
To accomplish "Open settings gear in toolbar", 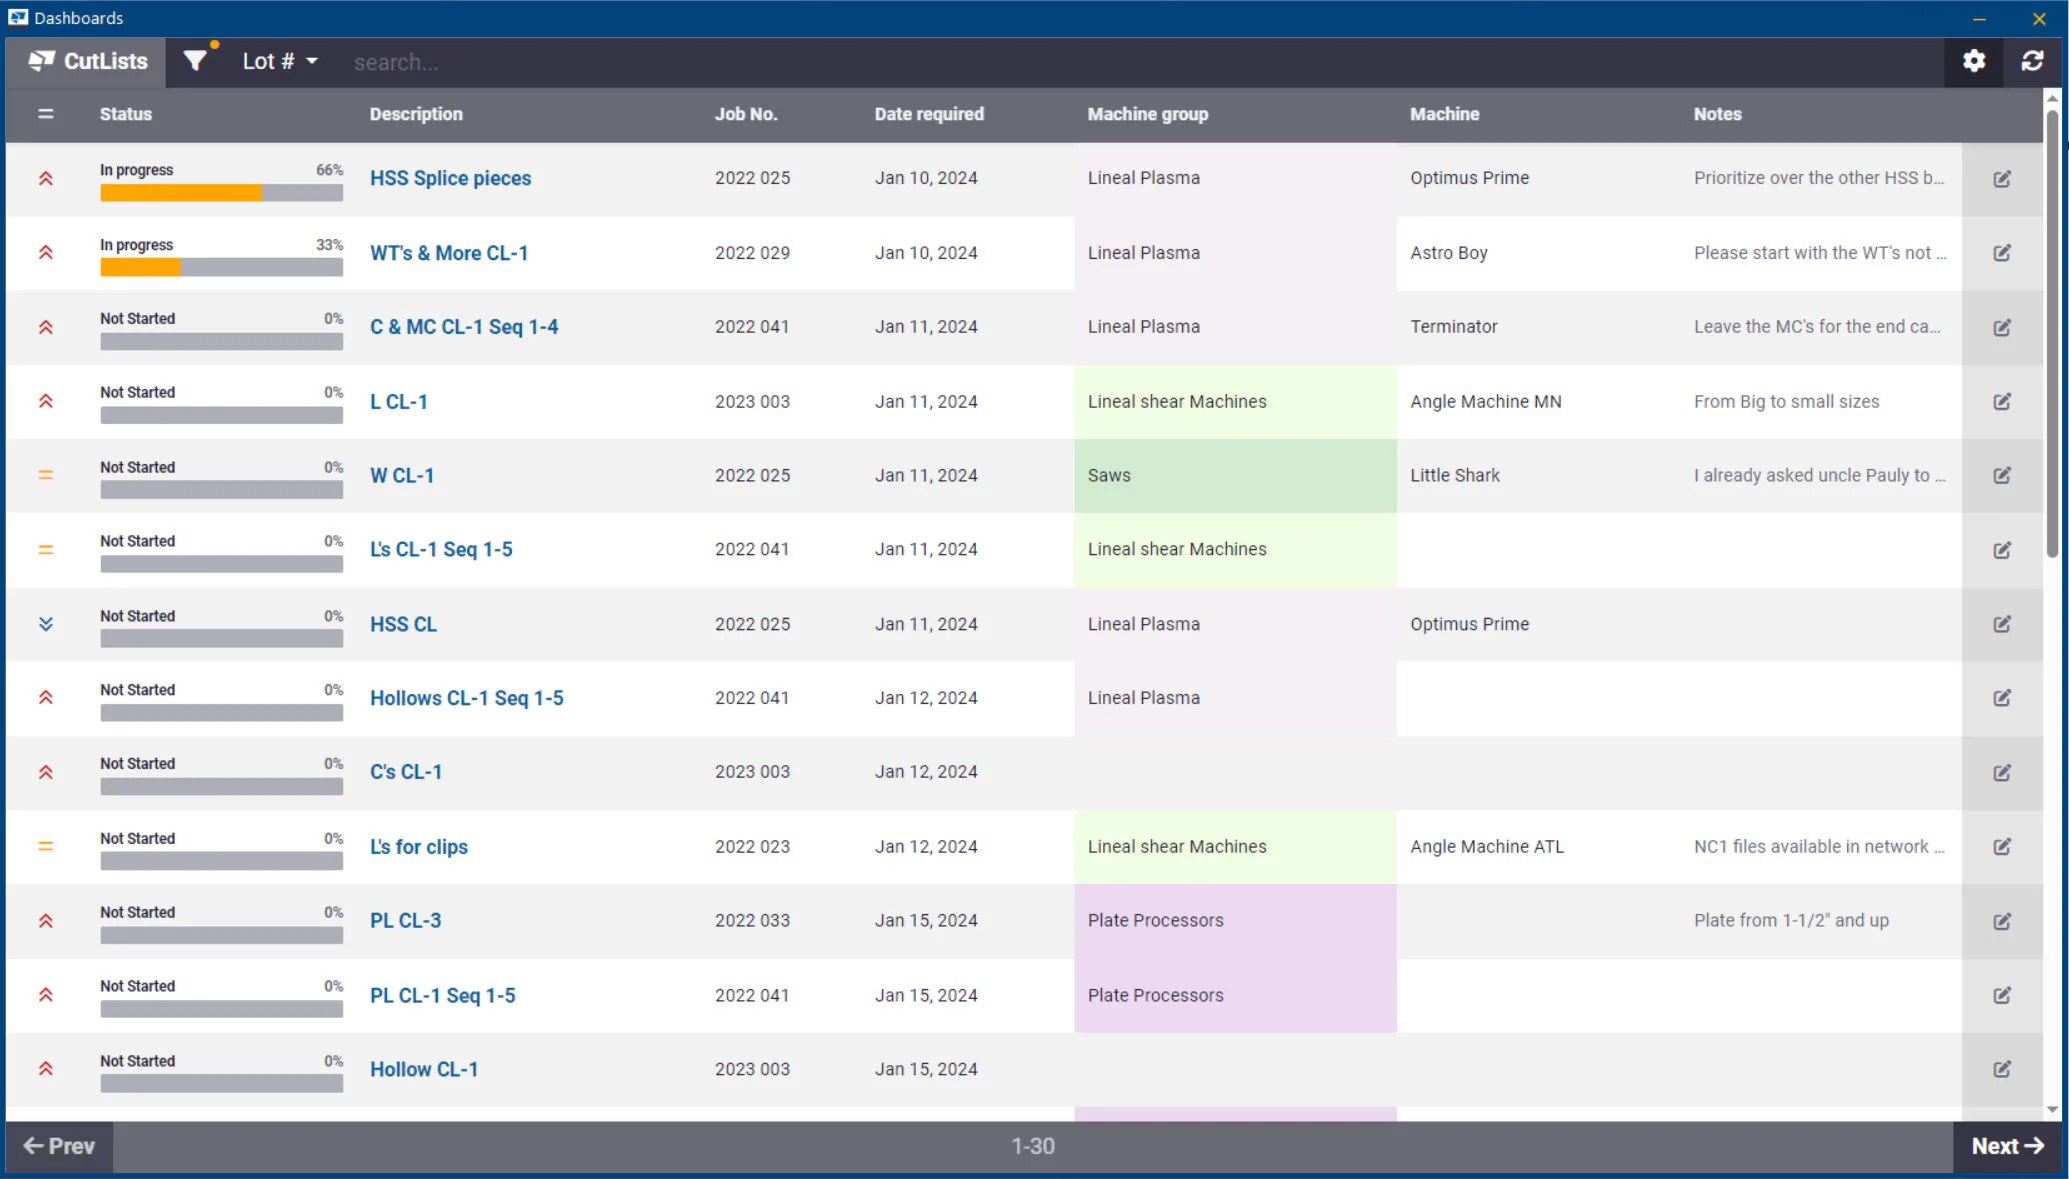I will click(1973, 61).
